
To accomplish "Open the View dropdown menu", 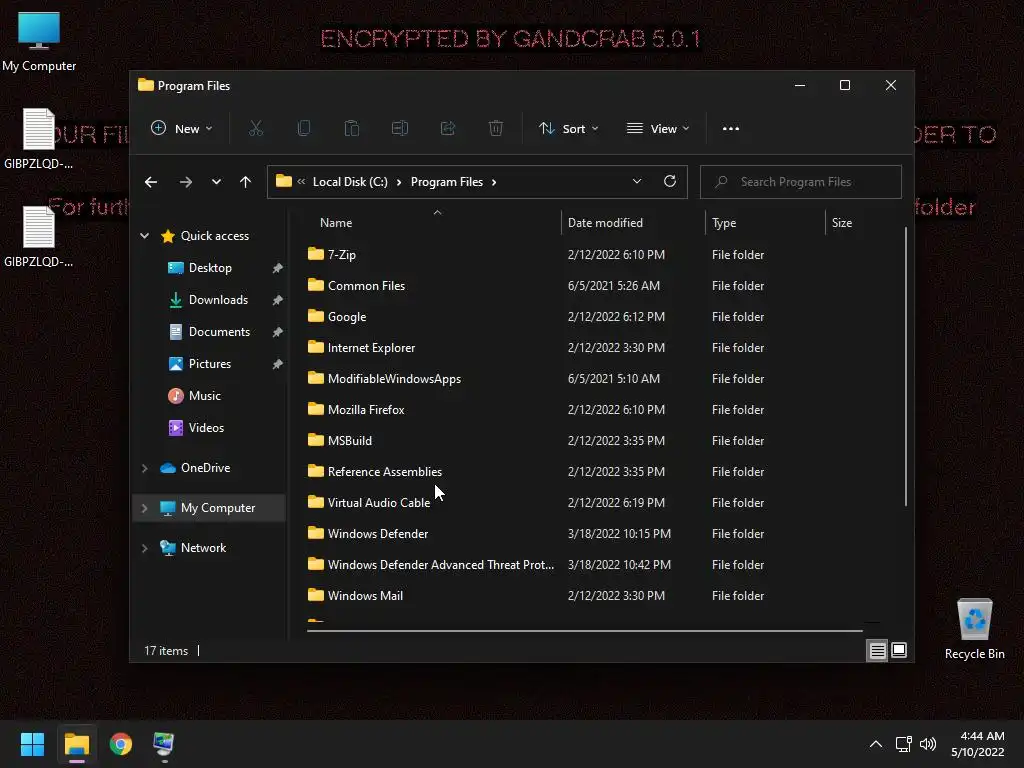I will coord(658,129).
